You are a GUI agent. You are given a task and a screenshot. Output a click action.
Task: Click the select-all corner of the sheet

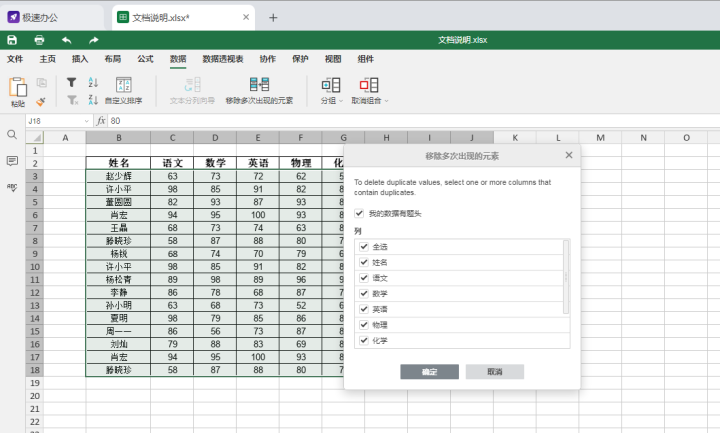click(x=34, y=137)
